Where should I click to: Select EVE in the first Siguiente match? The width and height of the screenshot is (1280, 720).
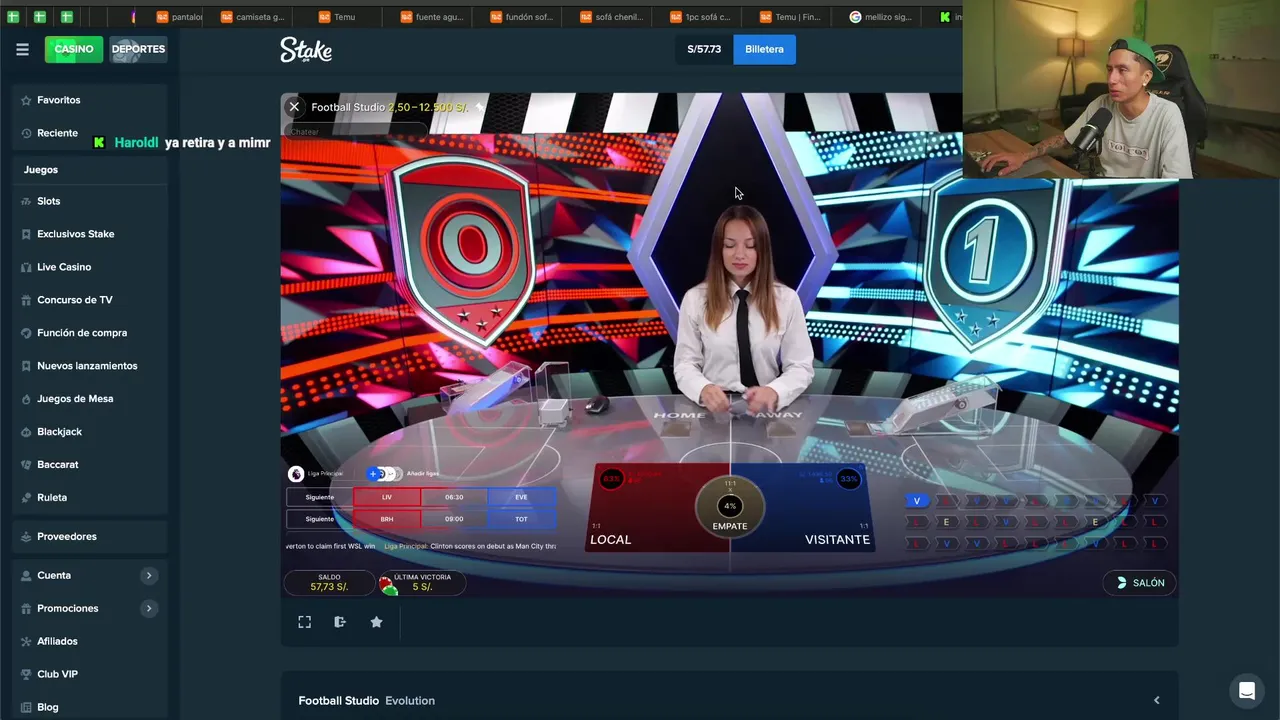(x=521, y=497)
